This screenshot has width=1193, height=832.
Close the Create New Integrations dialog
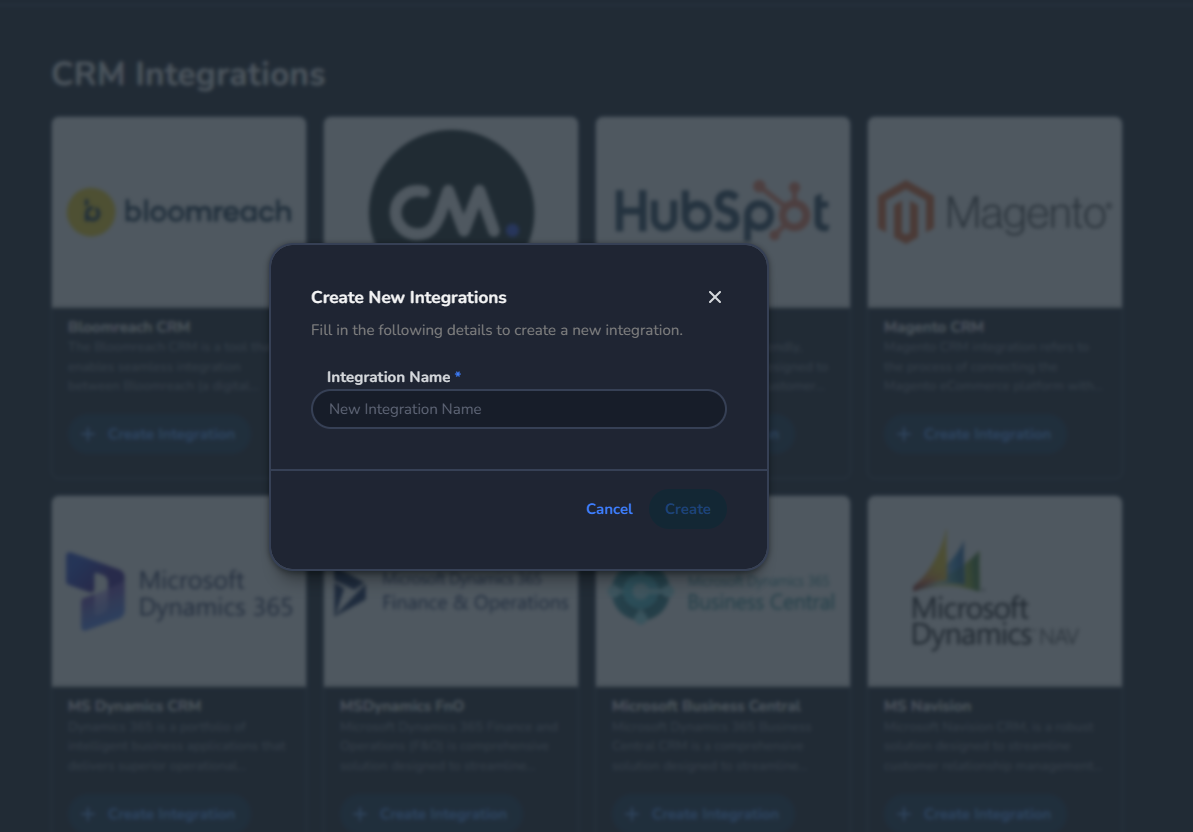click(x=714, y=297)
